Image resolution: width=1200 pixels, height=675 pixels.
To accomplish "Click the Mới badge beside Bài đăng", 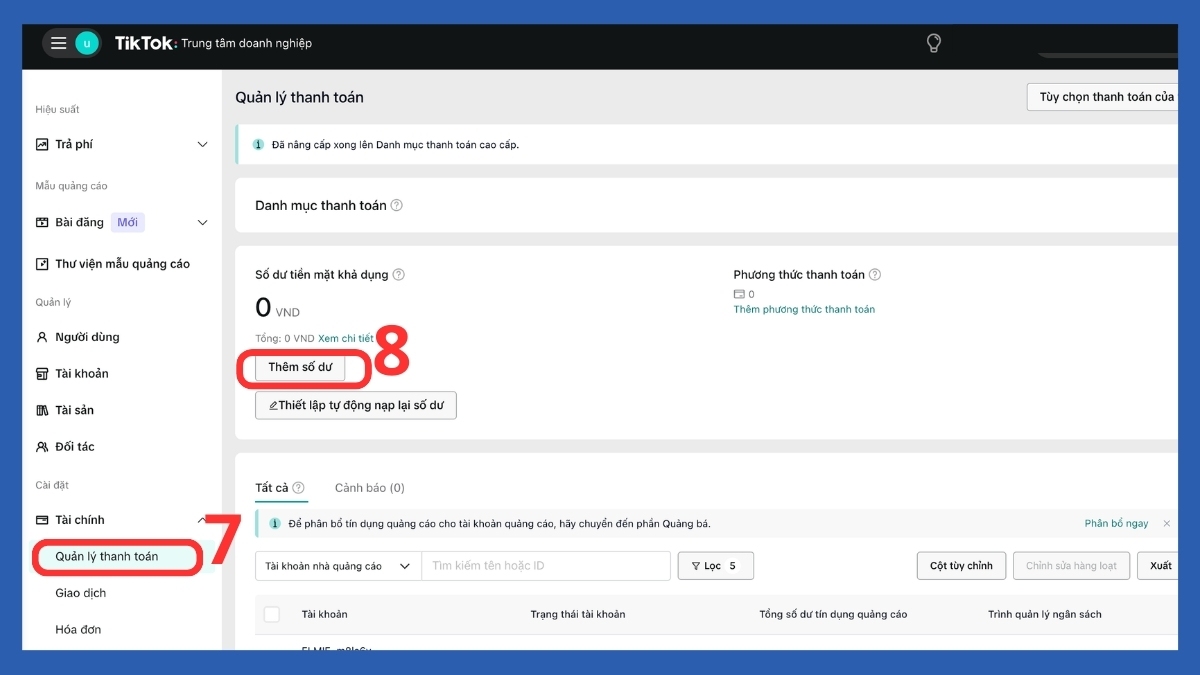I will (x=127, y=222).
